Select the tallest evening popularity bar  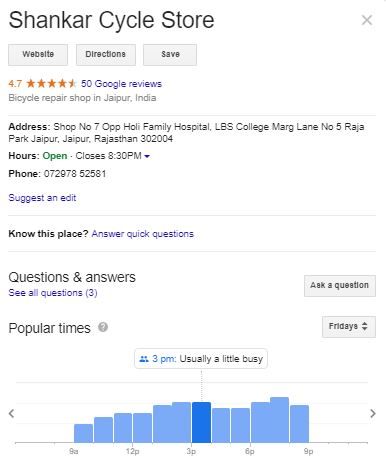(x=279, y=420)
